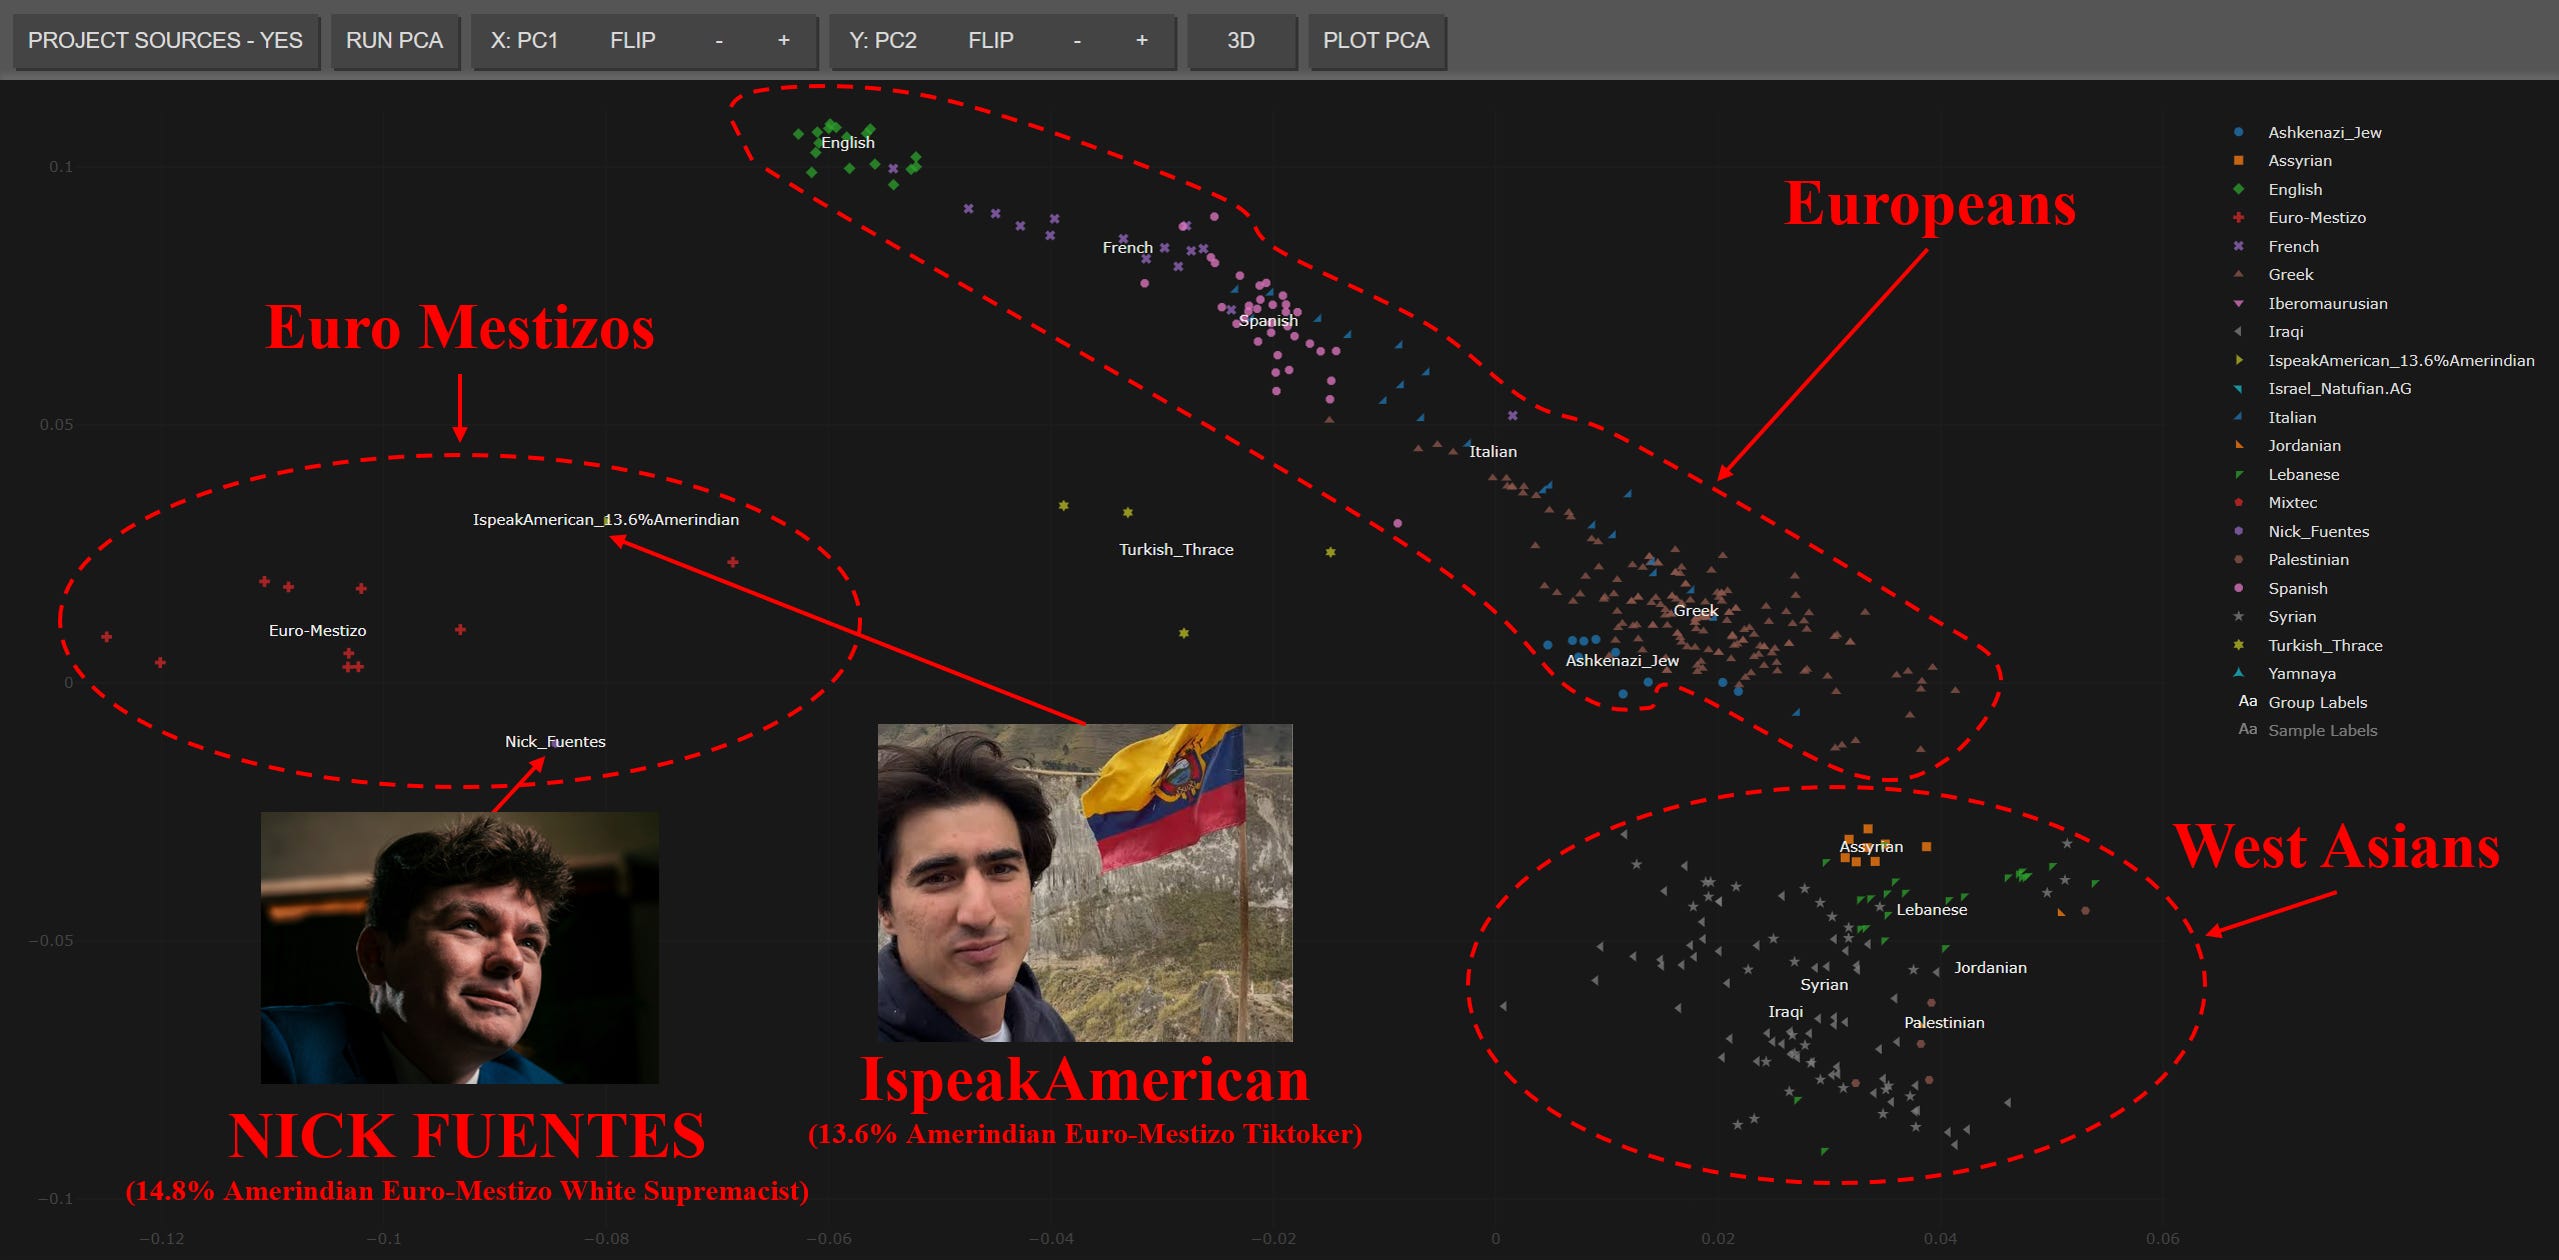Switch to 3D plot mode
Screen dimensions: 2559x1260
coord(1241,41)
